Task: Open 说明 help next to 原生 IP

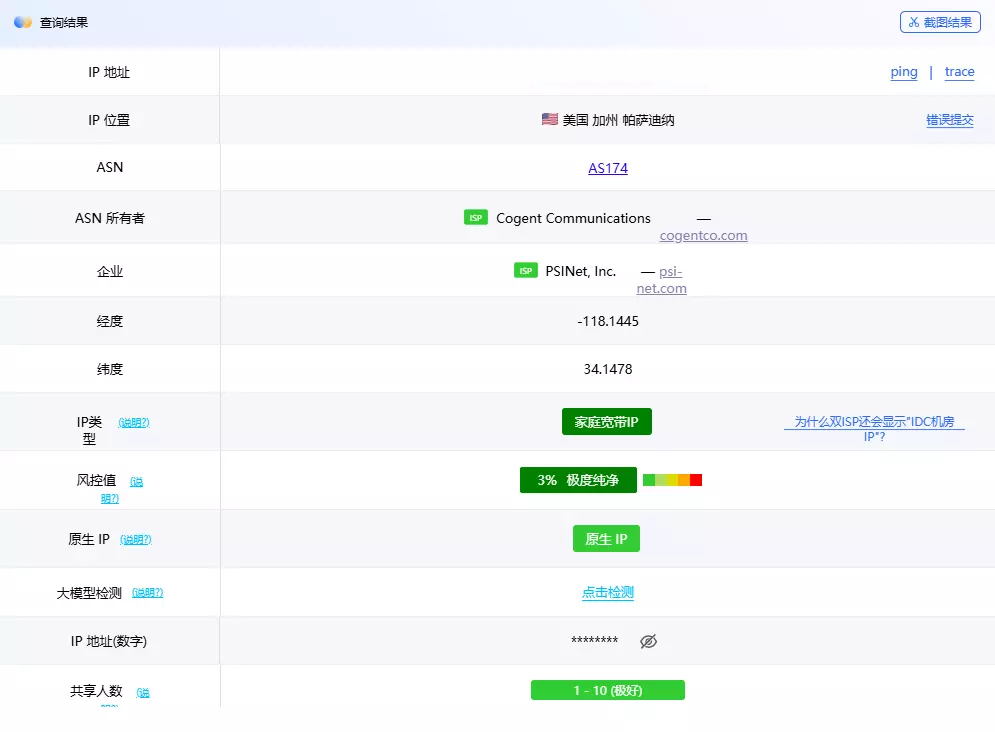Action: point(136,540)
